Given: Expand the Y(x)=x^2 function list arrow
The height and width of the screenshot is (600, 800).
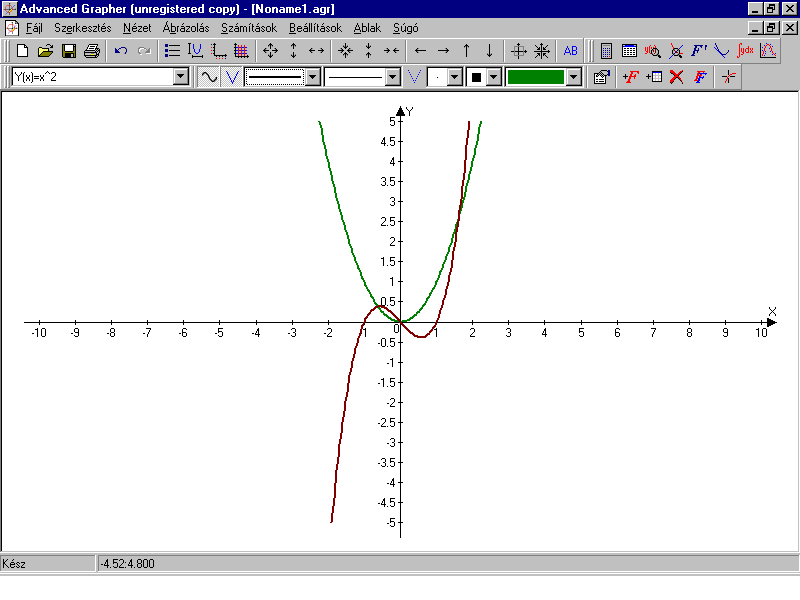Looking at the screenshot, I should click(181, 77).
